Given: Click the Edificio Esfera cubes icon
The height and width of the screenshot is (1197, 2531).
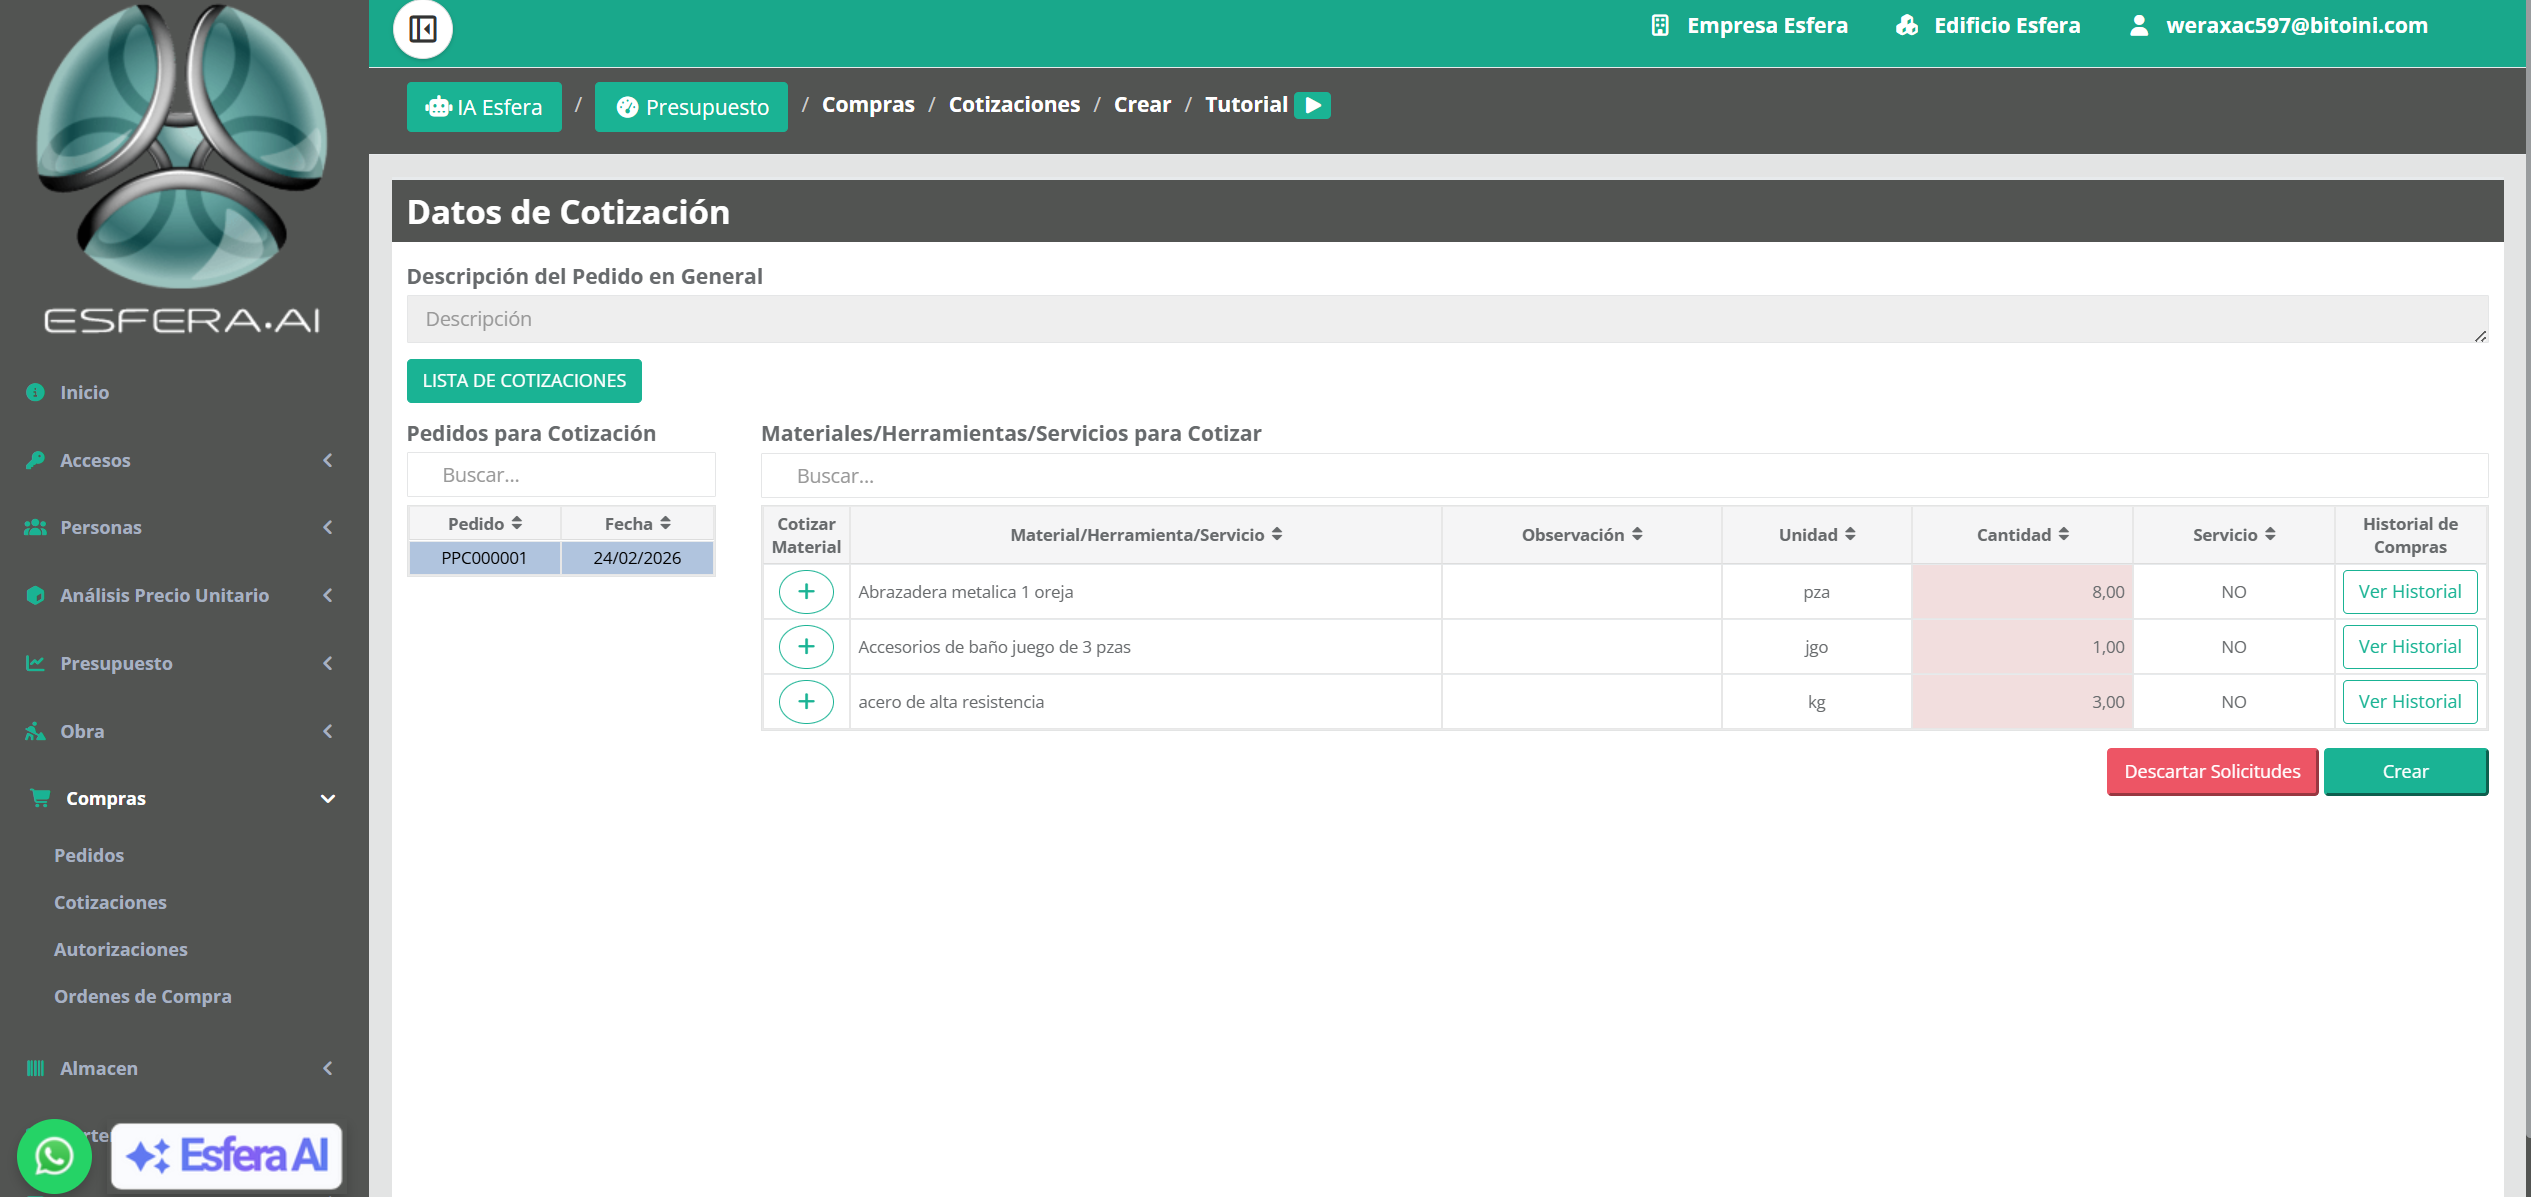Looking at the screenshot, I should coord(1907,26).
